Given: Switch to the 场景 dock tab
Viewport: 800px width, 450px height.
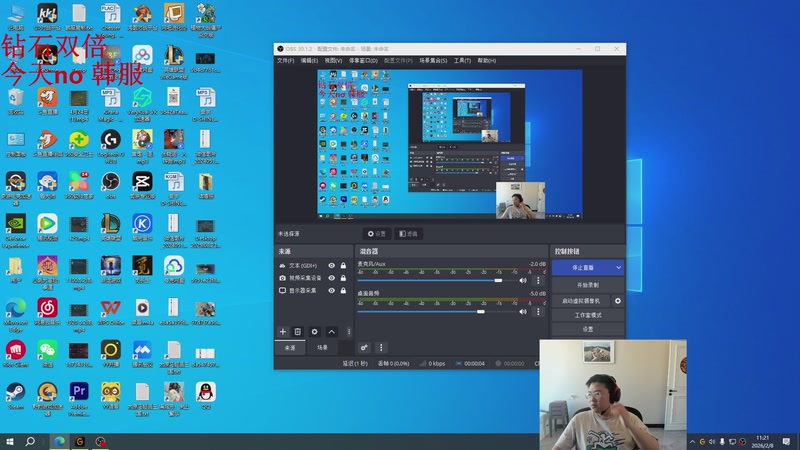Looking at the screenshot, I should [322, 347].
